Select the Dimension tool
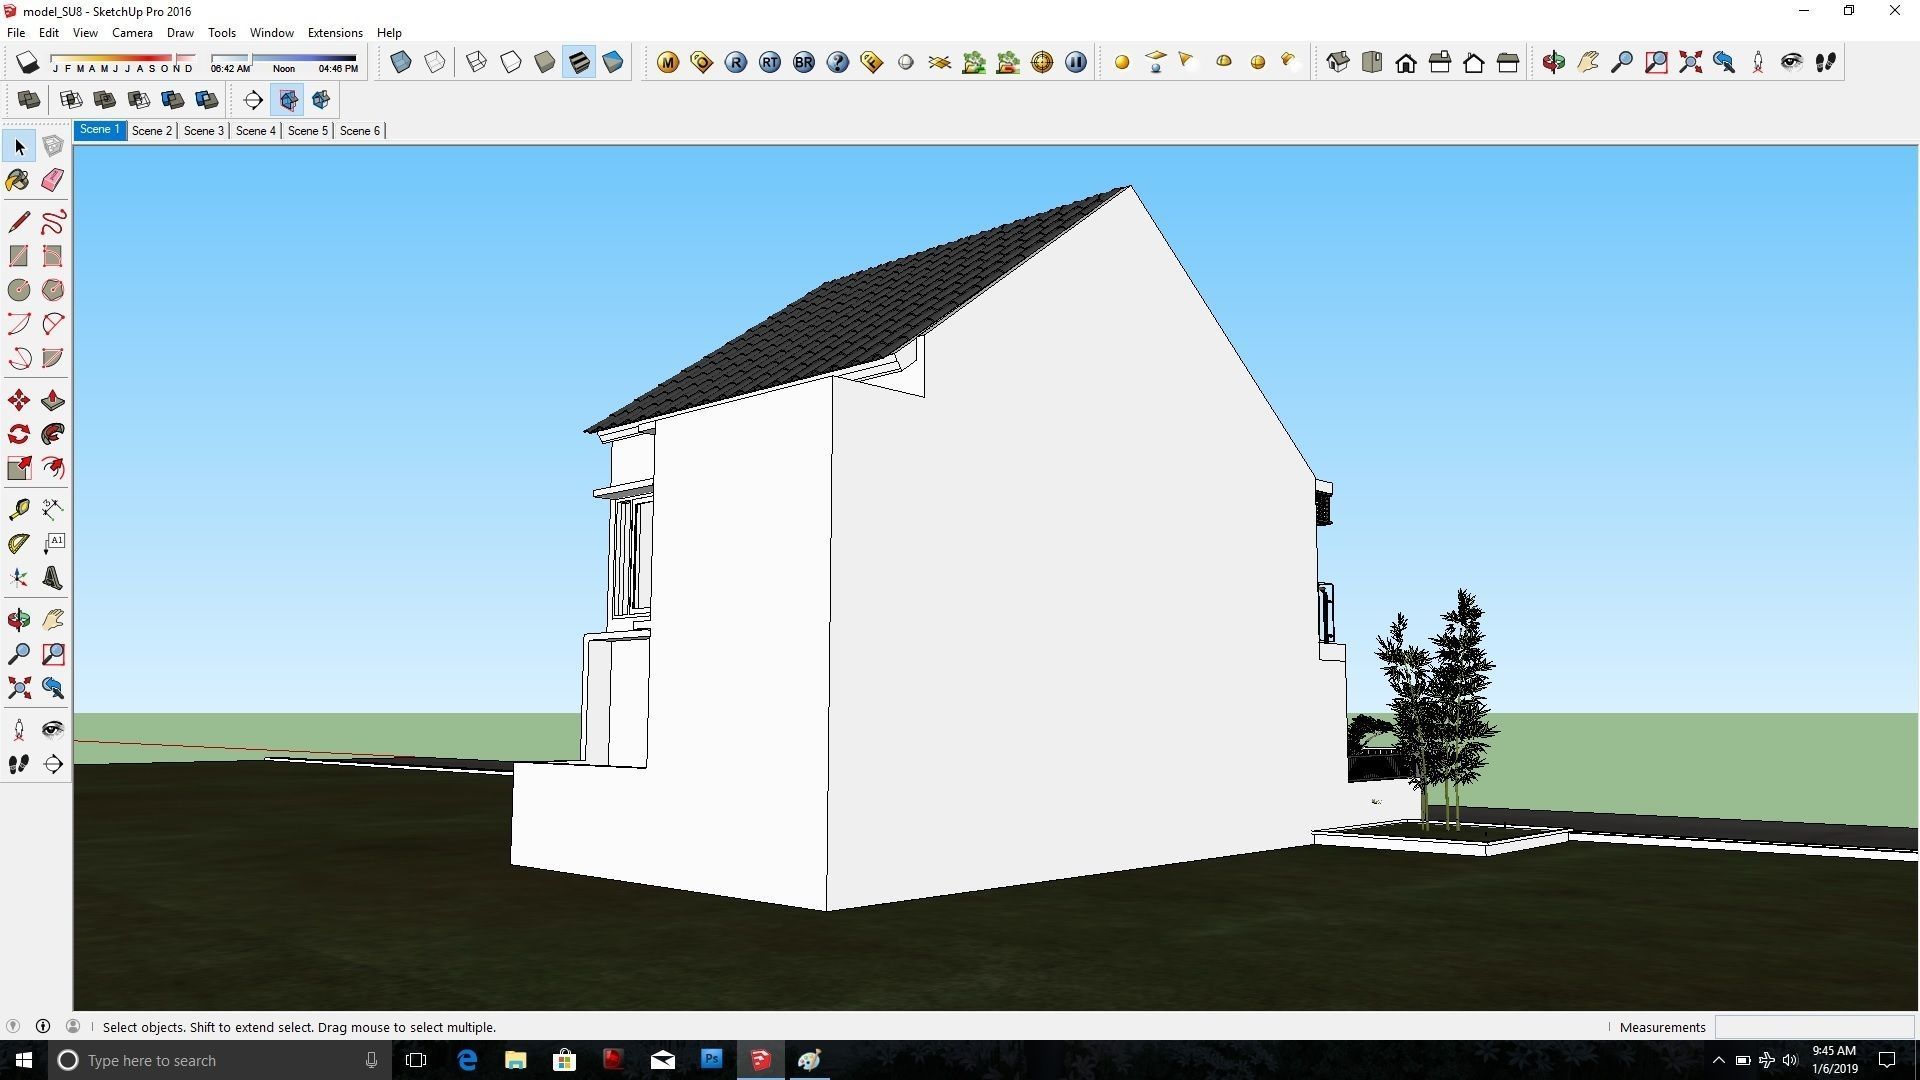 53,510
